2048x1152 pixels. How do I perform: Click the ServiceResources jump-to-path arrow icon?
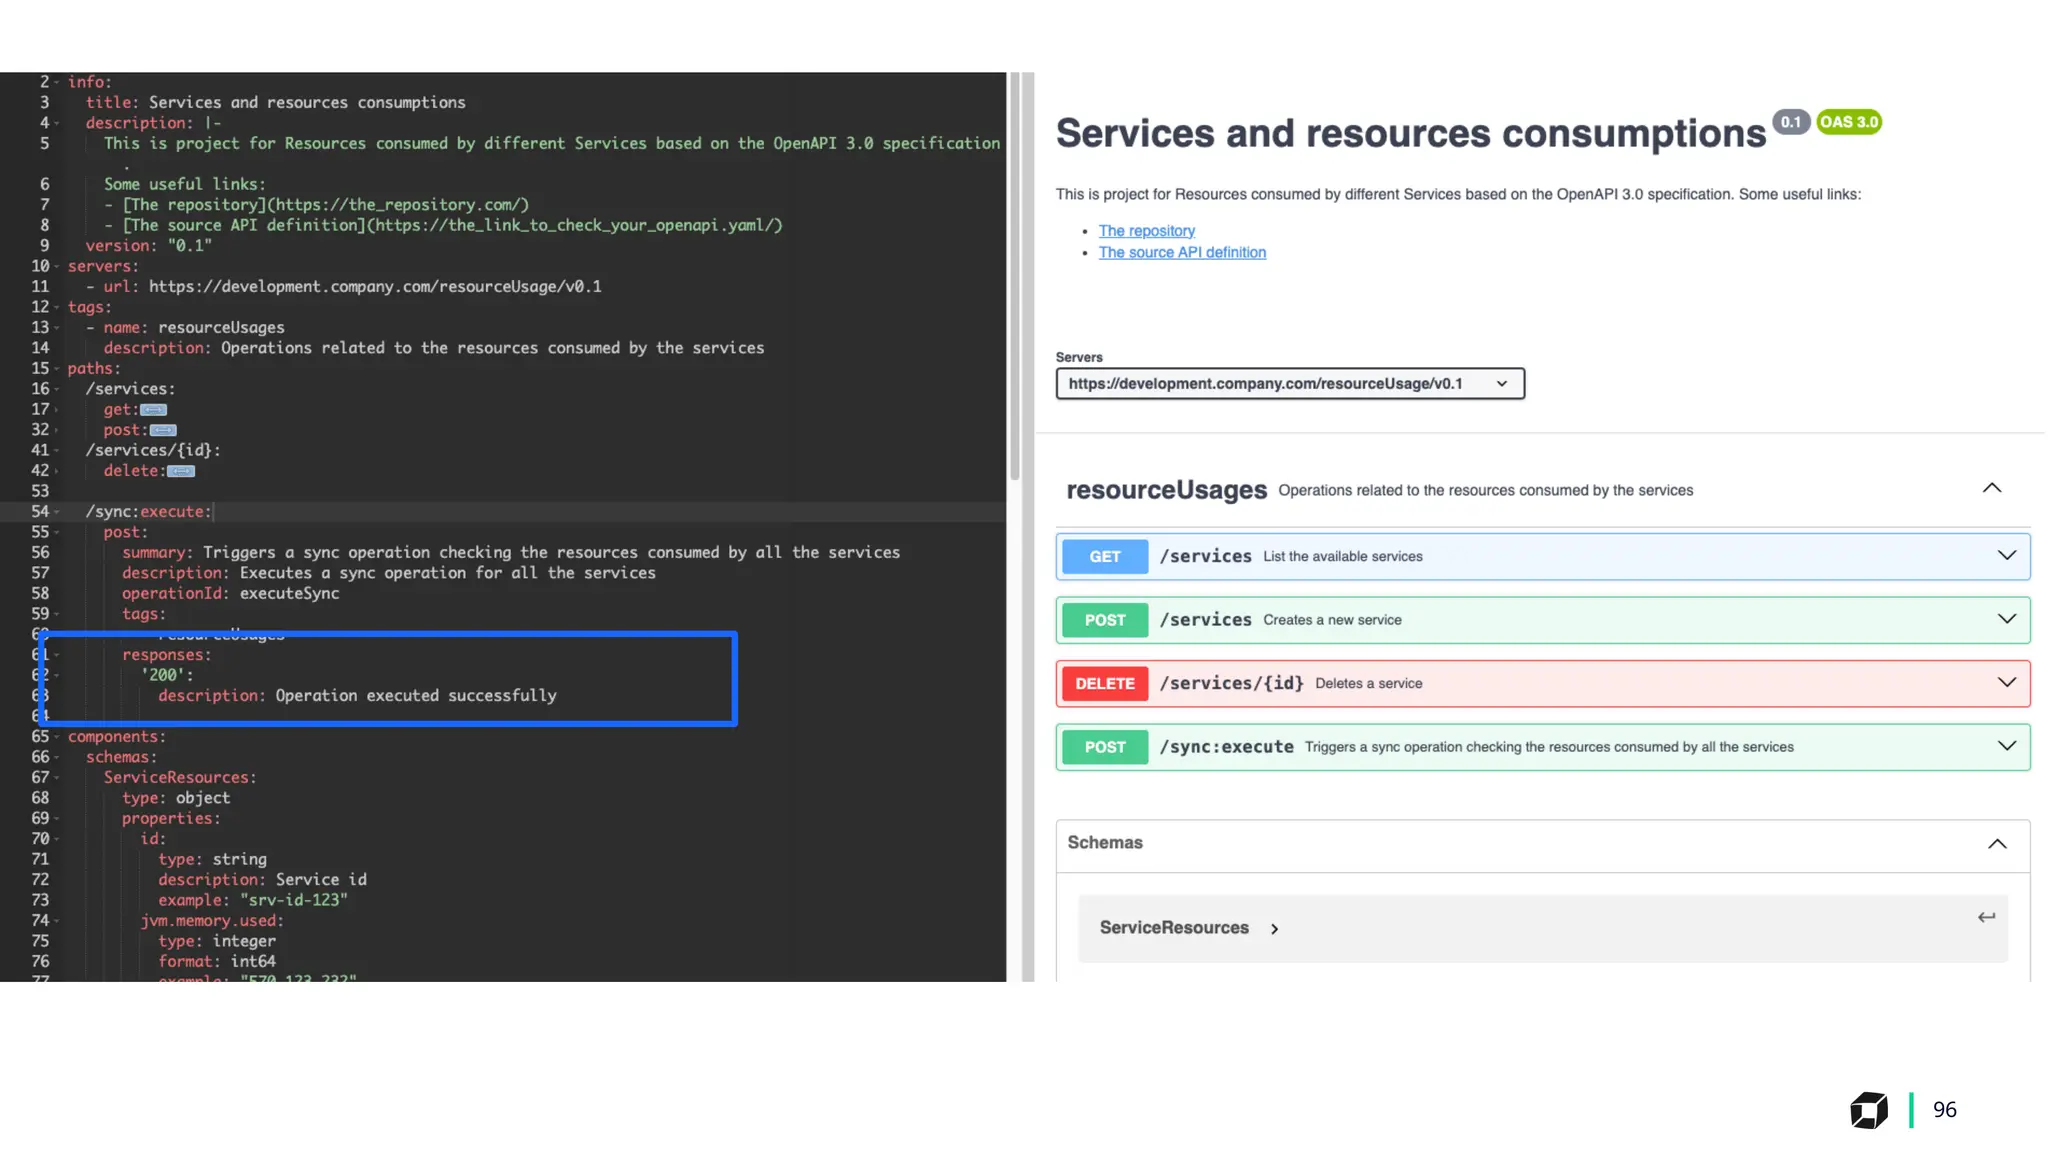coord(1986,917)
